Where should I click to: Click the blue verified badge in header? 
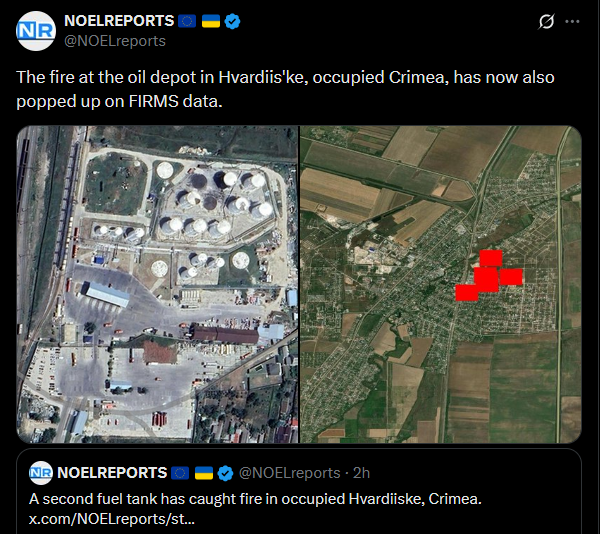pyautogui.click(x=232, y=21)
